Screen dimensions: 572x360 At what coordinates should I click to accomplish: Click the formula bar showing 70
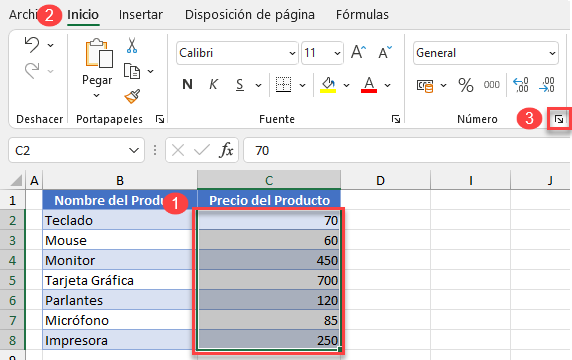point(407,150)
